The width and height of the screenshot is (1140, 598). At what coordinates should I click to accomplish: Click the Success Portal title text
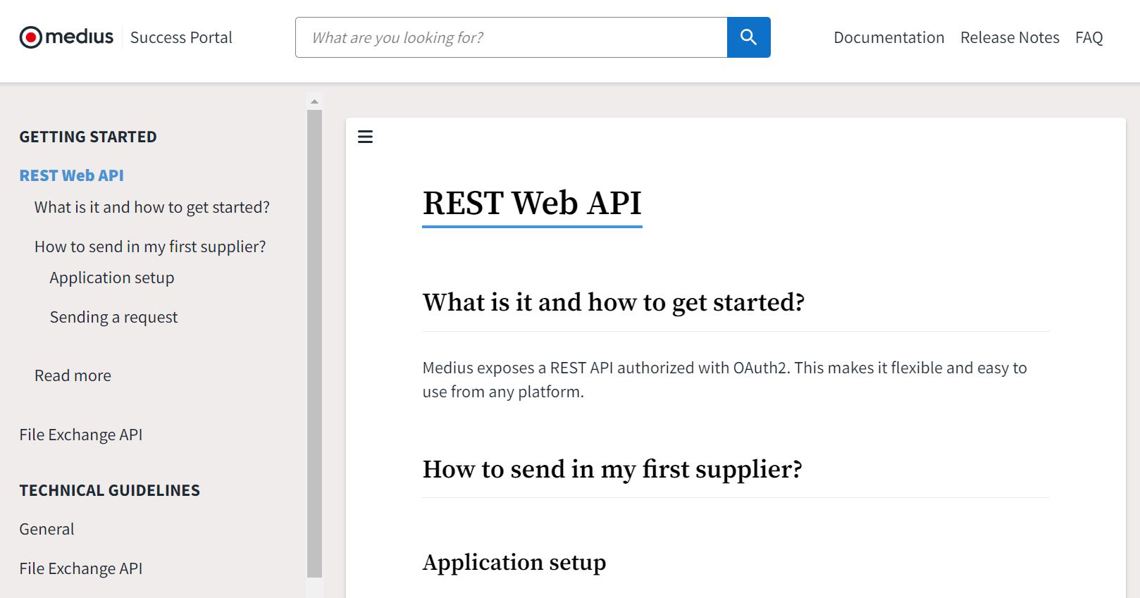coord(181,38)
